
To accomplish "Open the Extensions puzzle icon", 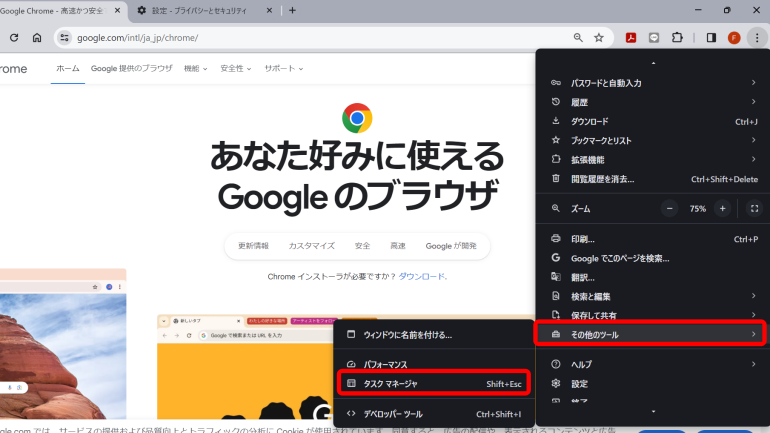I will tap(677, 38).
